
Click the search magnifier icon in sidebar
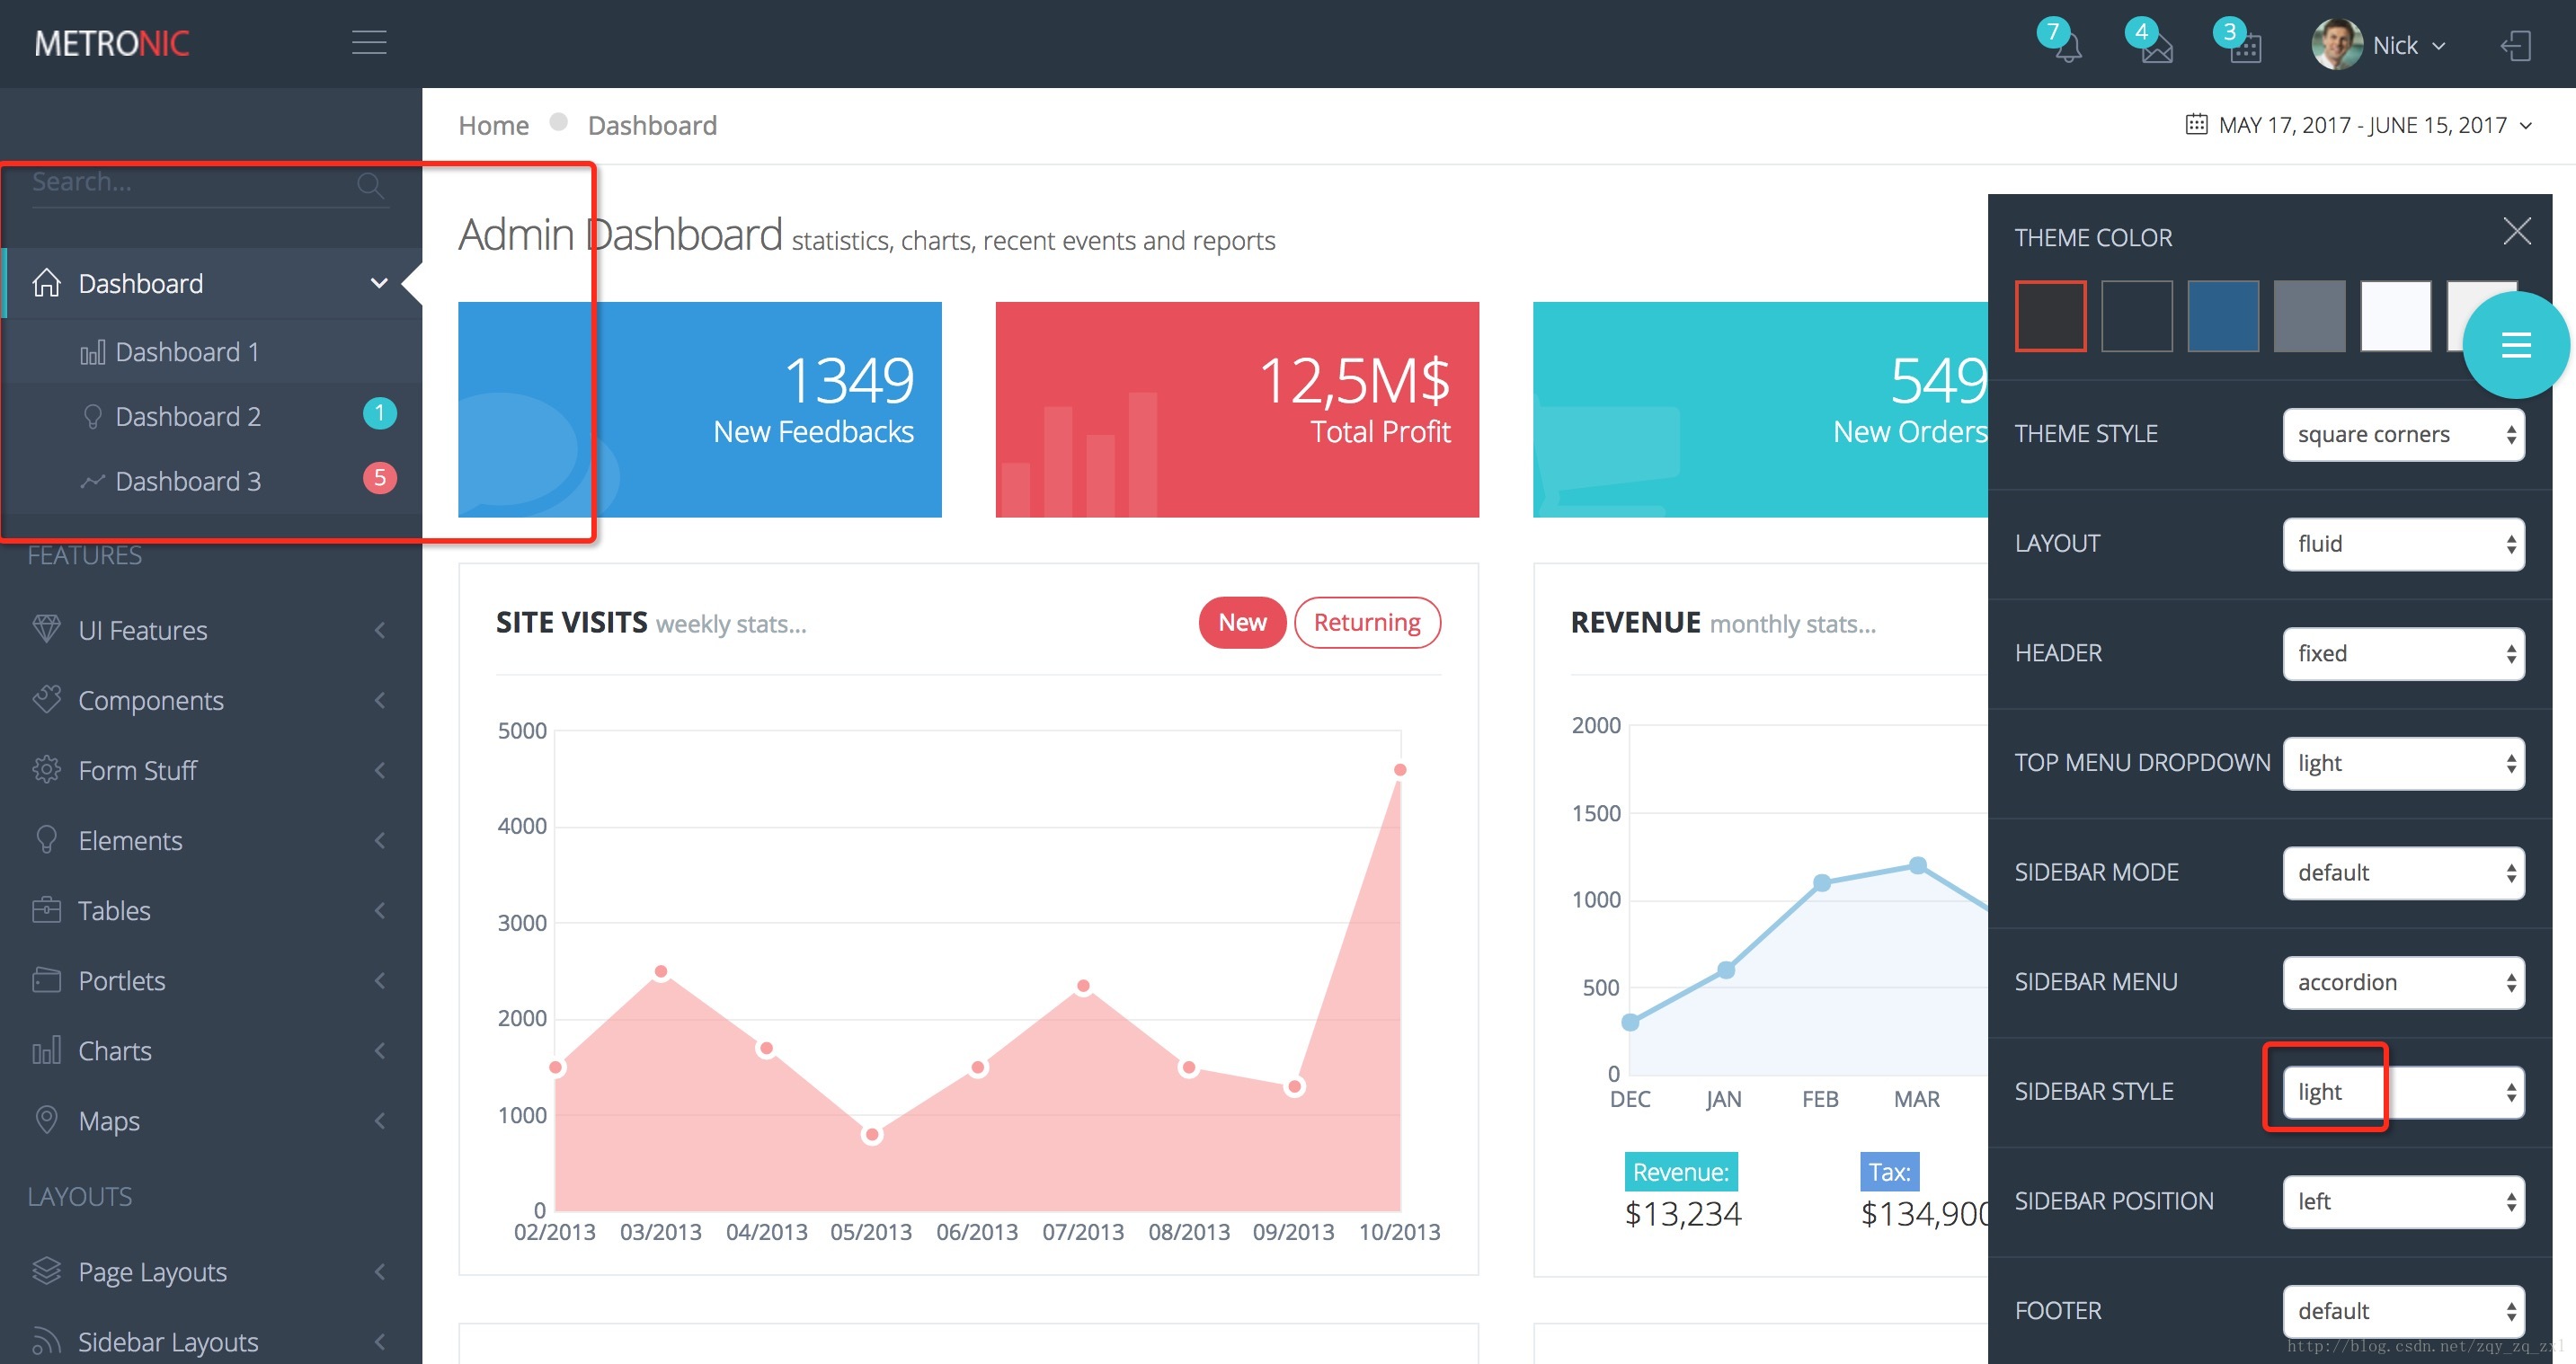(x=369, y=184)
